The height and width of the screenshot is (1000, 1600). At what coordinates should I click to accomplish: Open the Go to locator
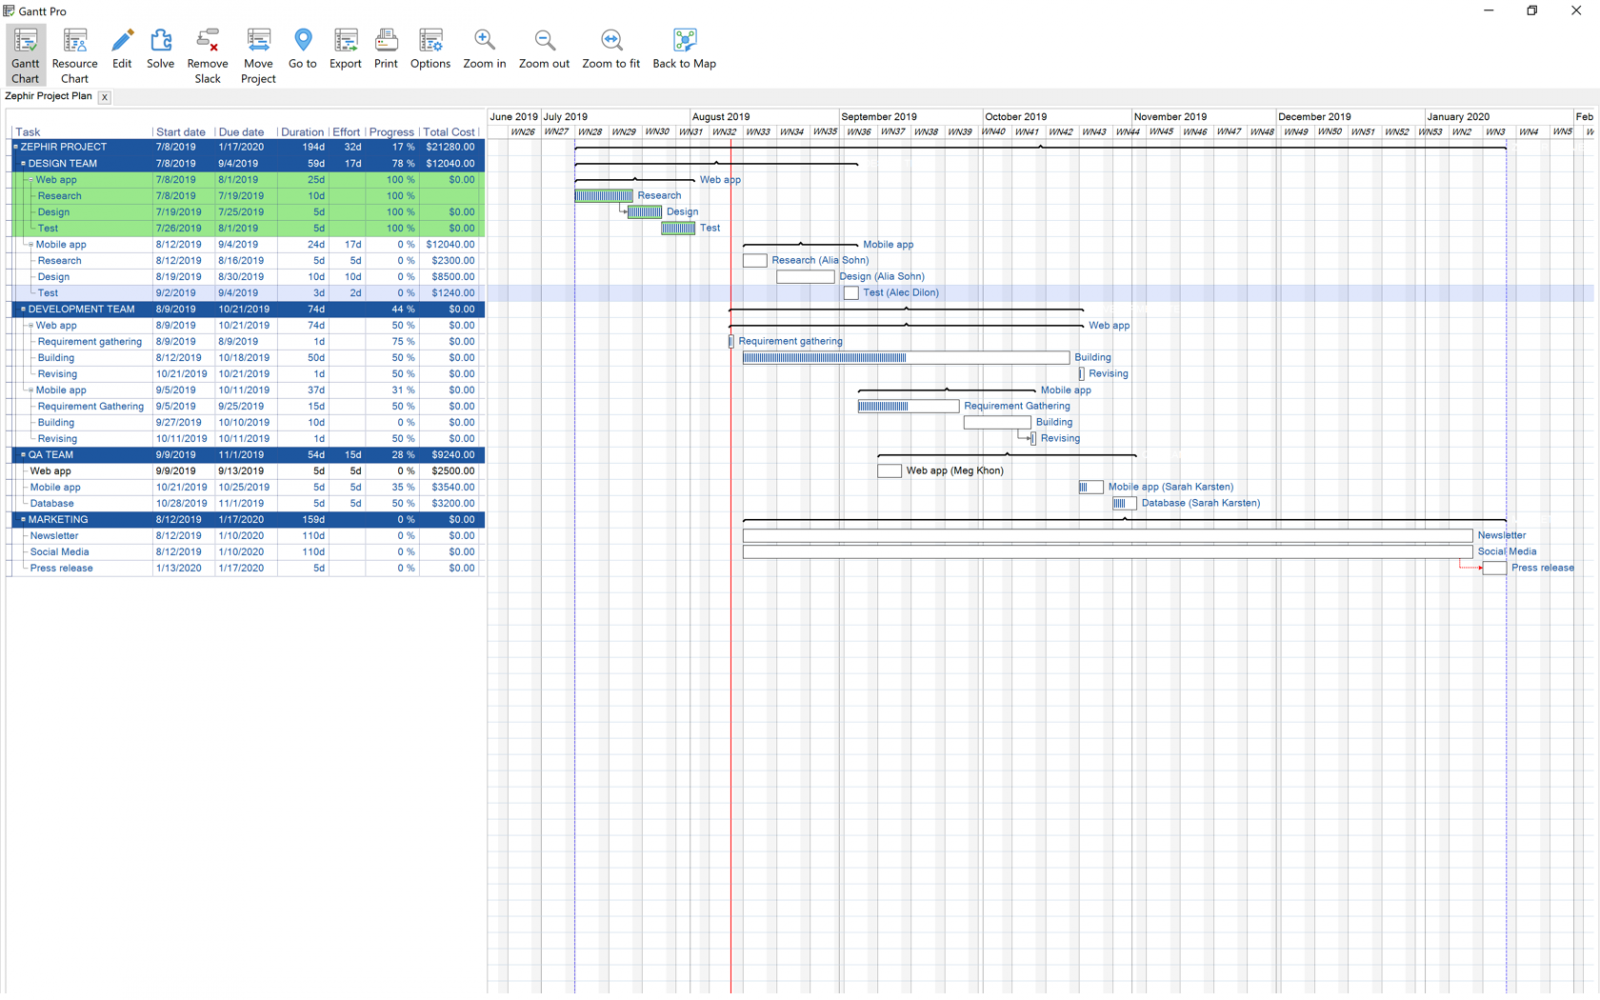pos(302,49)
